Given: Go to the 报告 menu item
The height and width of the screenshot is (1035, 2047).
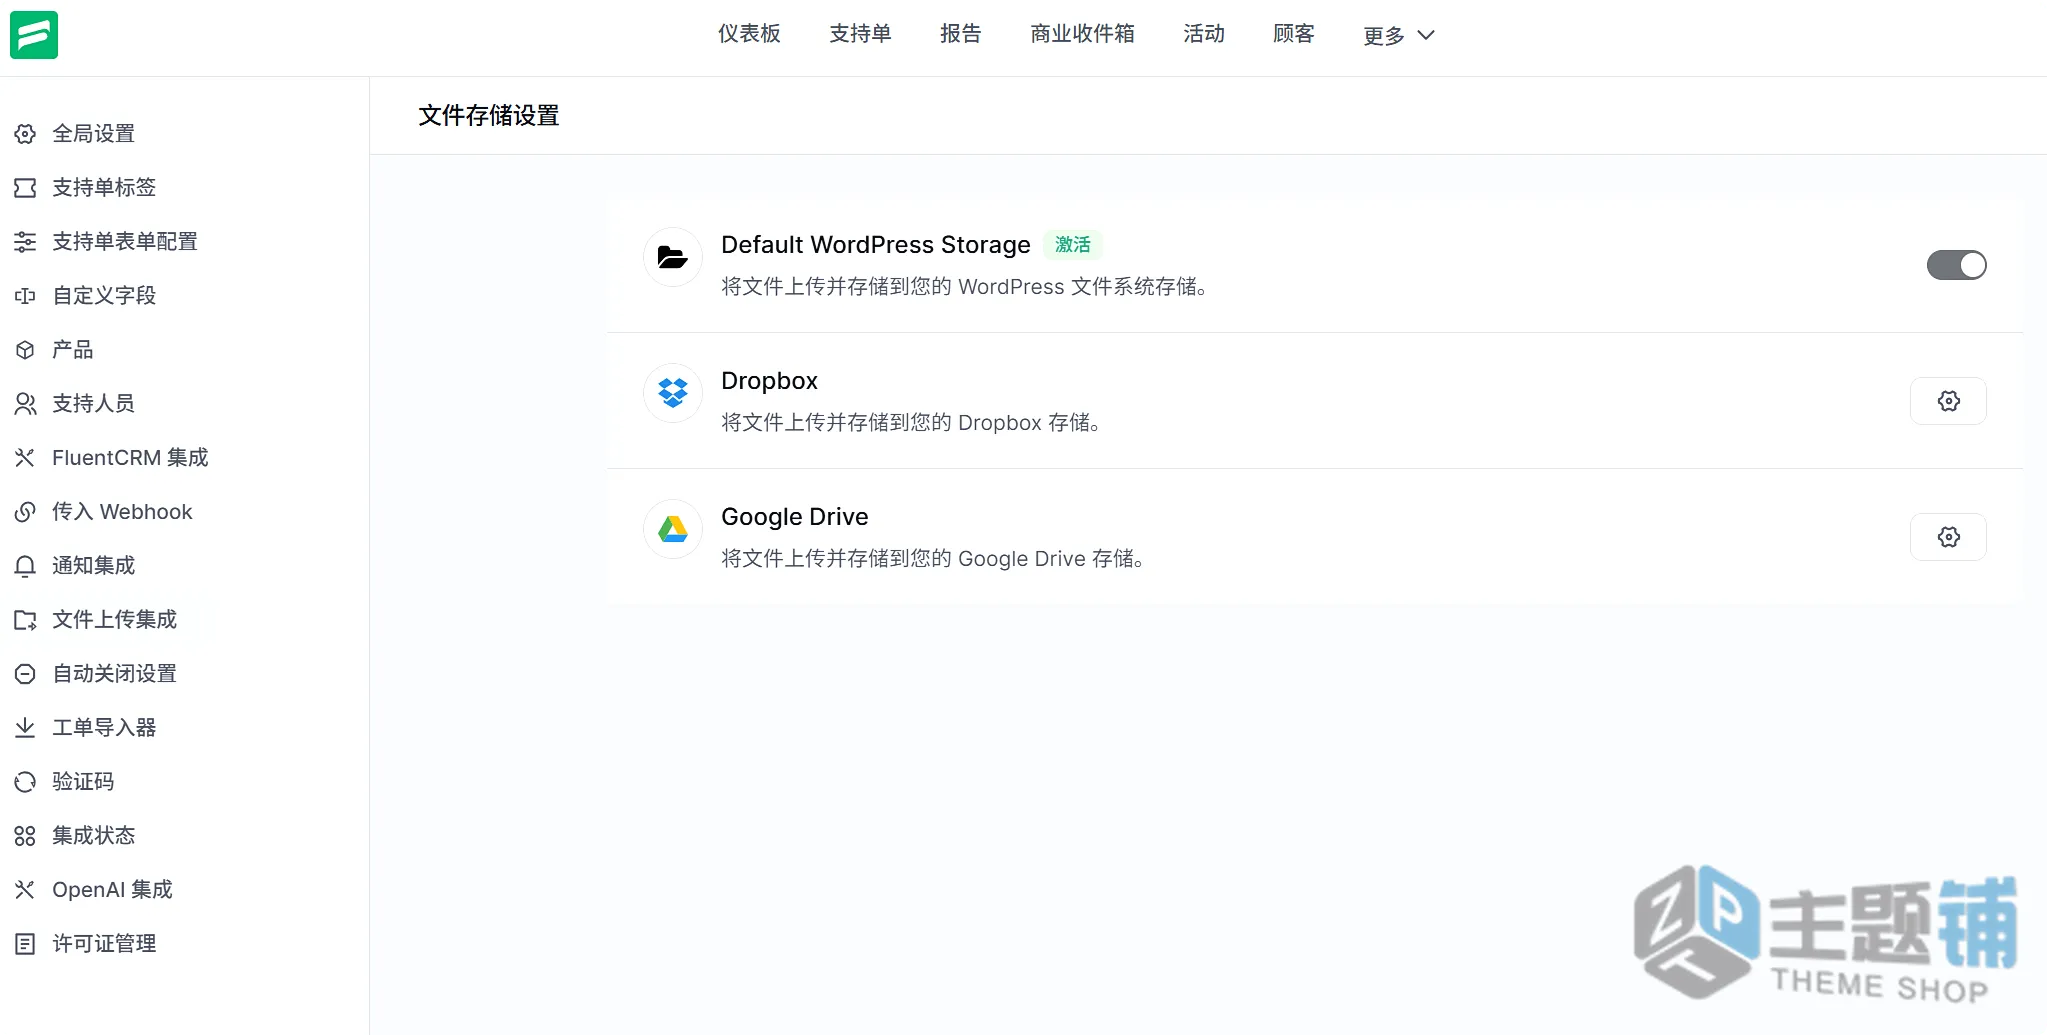Looking at the screenshot, I should point(961,34).
